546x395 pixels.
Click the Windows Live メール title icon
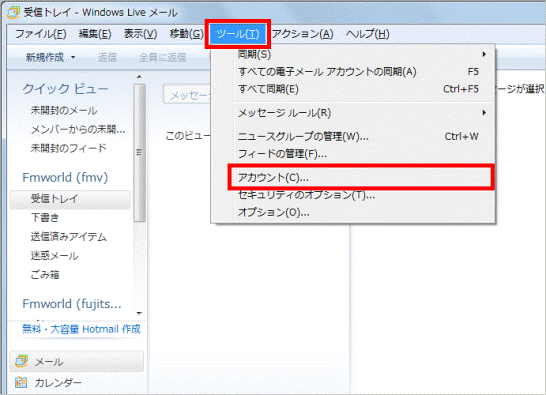13,12
